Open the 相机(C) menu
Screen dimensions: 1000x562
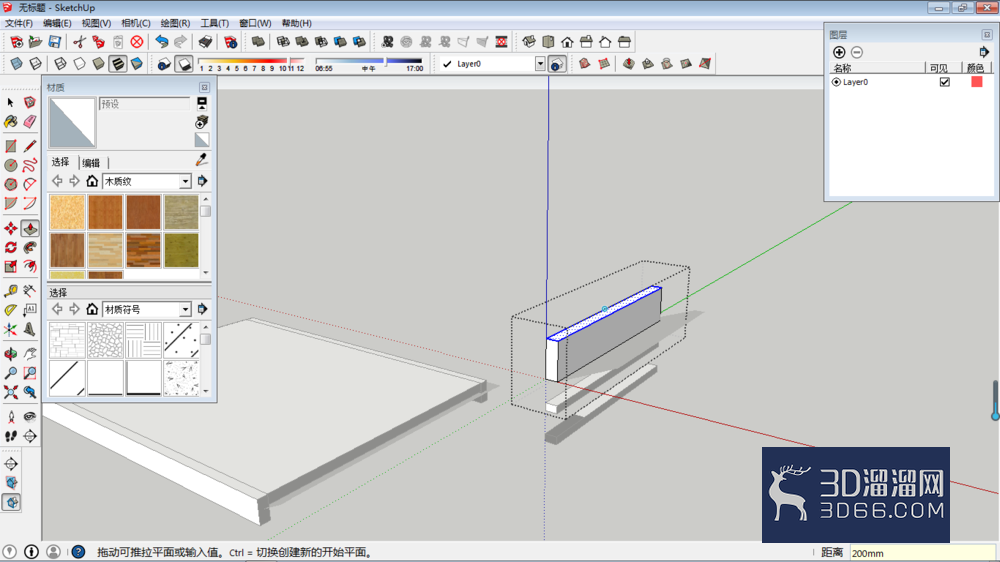[135, 23]
